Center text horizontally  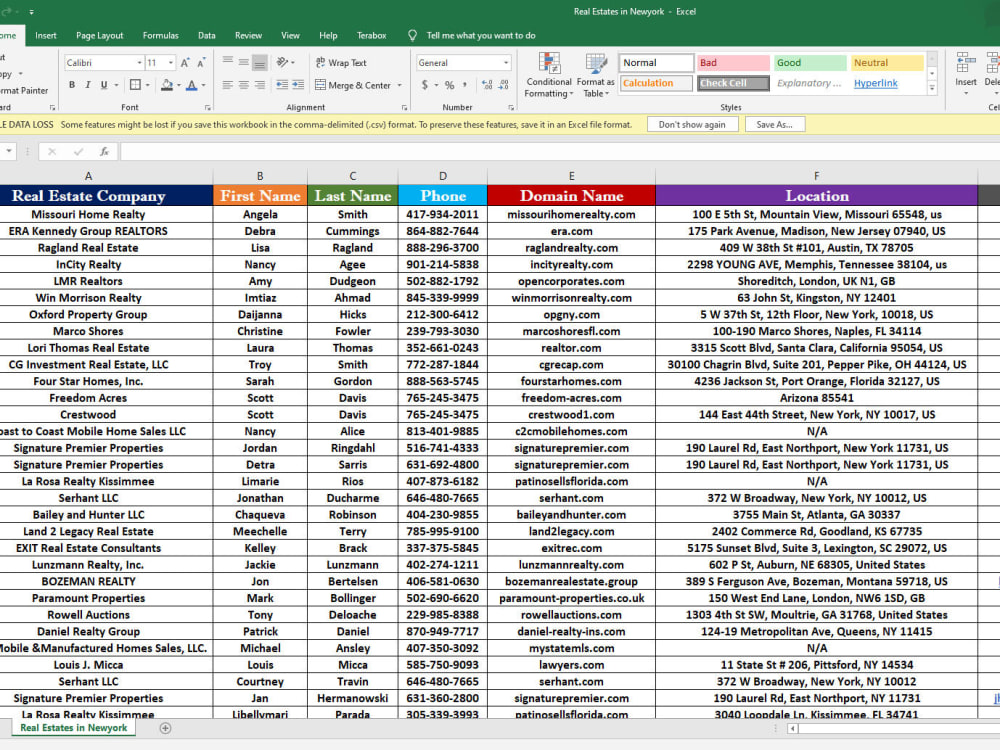coord(244,85)
